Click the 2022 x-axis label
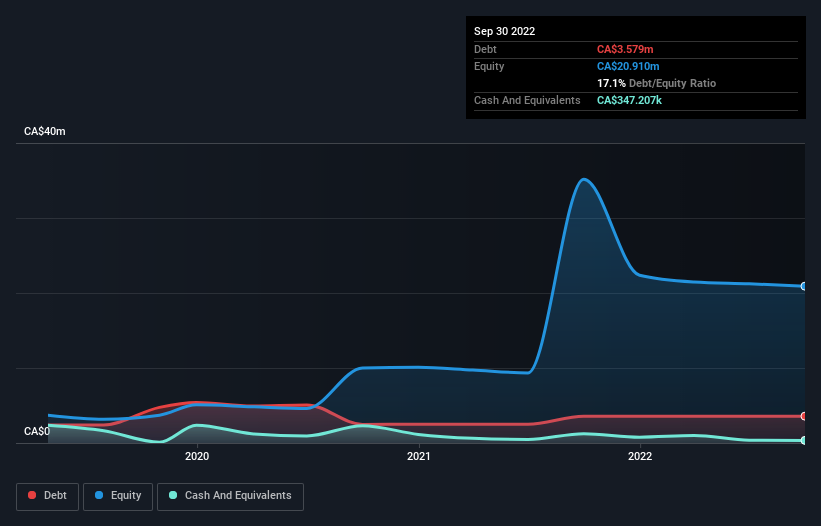The image size is (821, 526). 640,456
